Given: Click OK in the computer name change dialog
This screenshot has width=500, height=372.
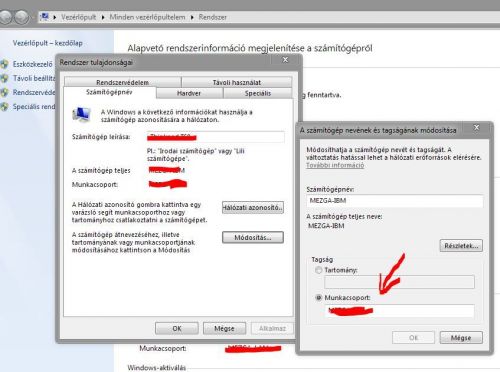Looking at the screenshot, I should coord(413,338).
